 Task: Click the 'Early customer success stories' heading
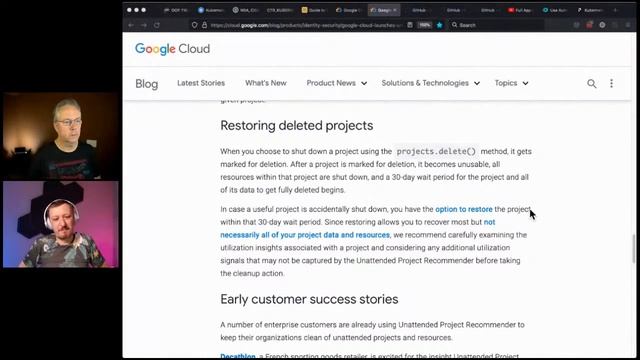tap(309, 299)
